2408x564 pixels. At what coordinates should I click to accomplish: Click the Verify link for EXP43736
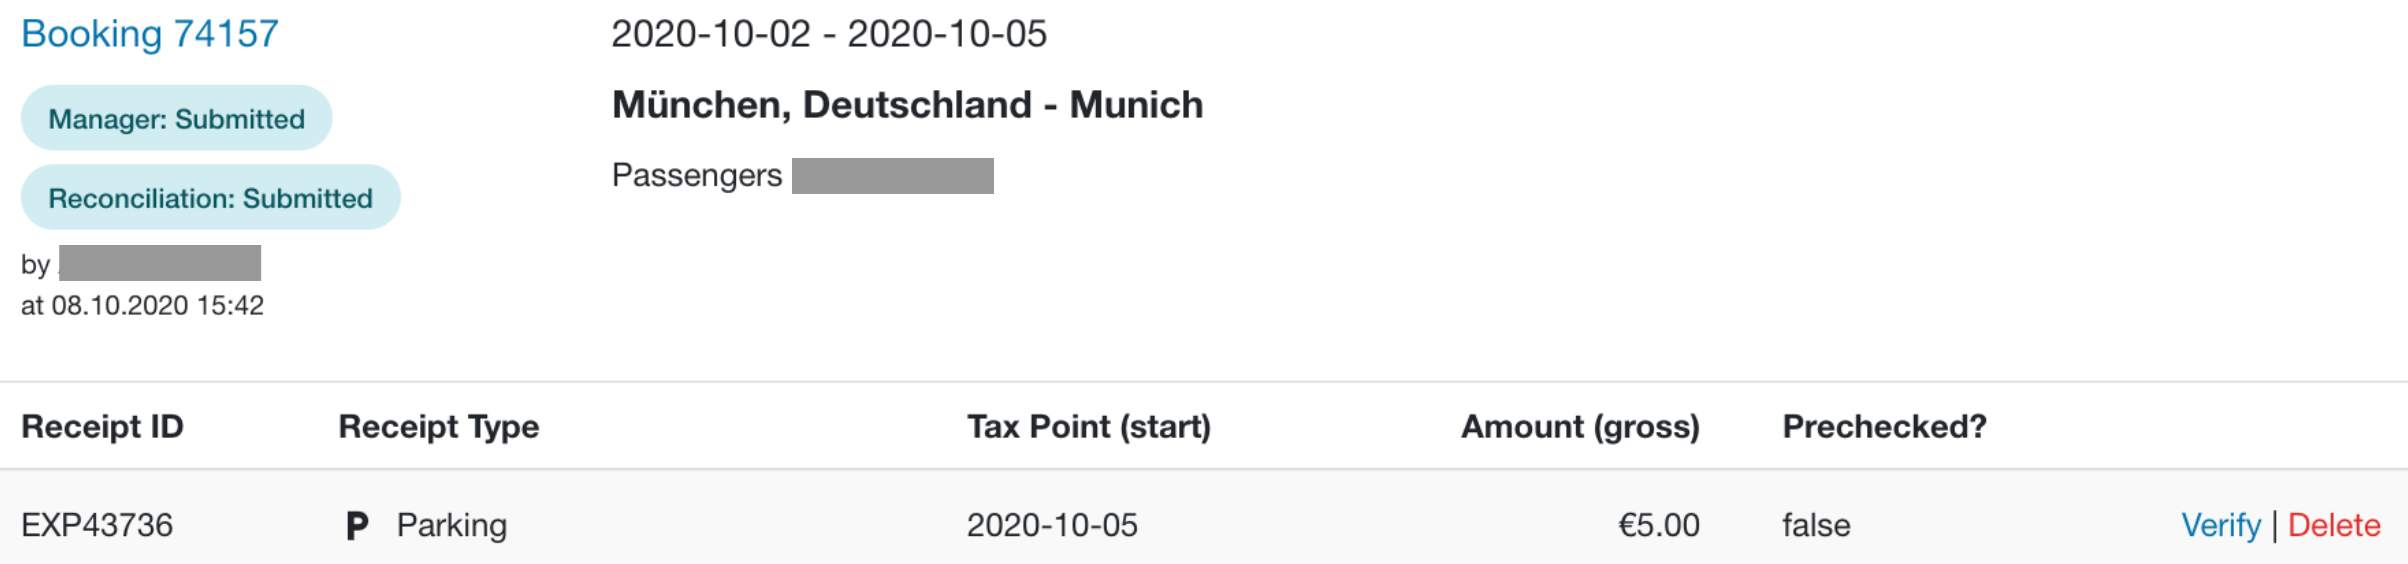(x=2220, y=525)
